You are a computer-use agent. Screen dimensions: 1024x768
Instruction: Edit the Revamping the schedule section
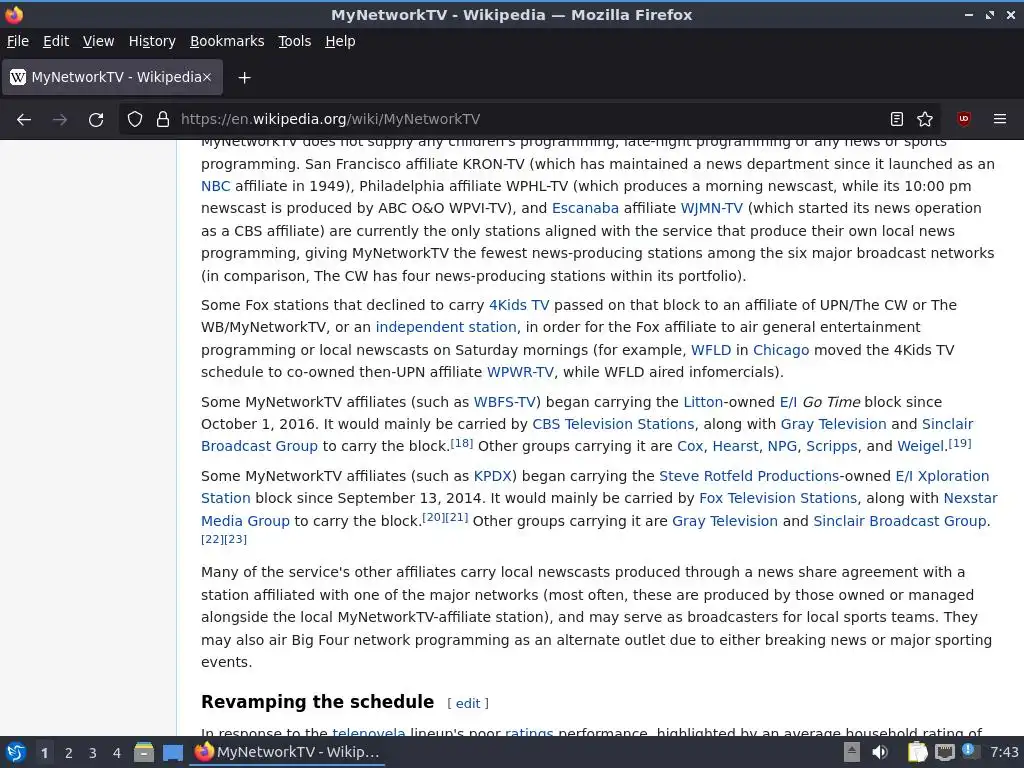468,703
